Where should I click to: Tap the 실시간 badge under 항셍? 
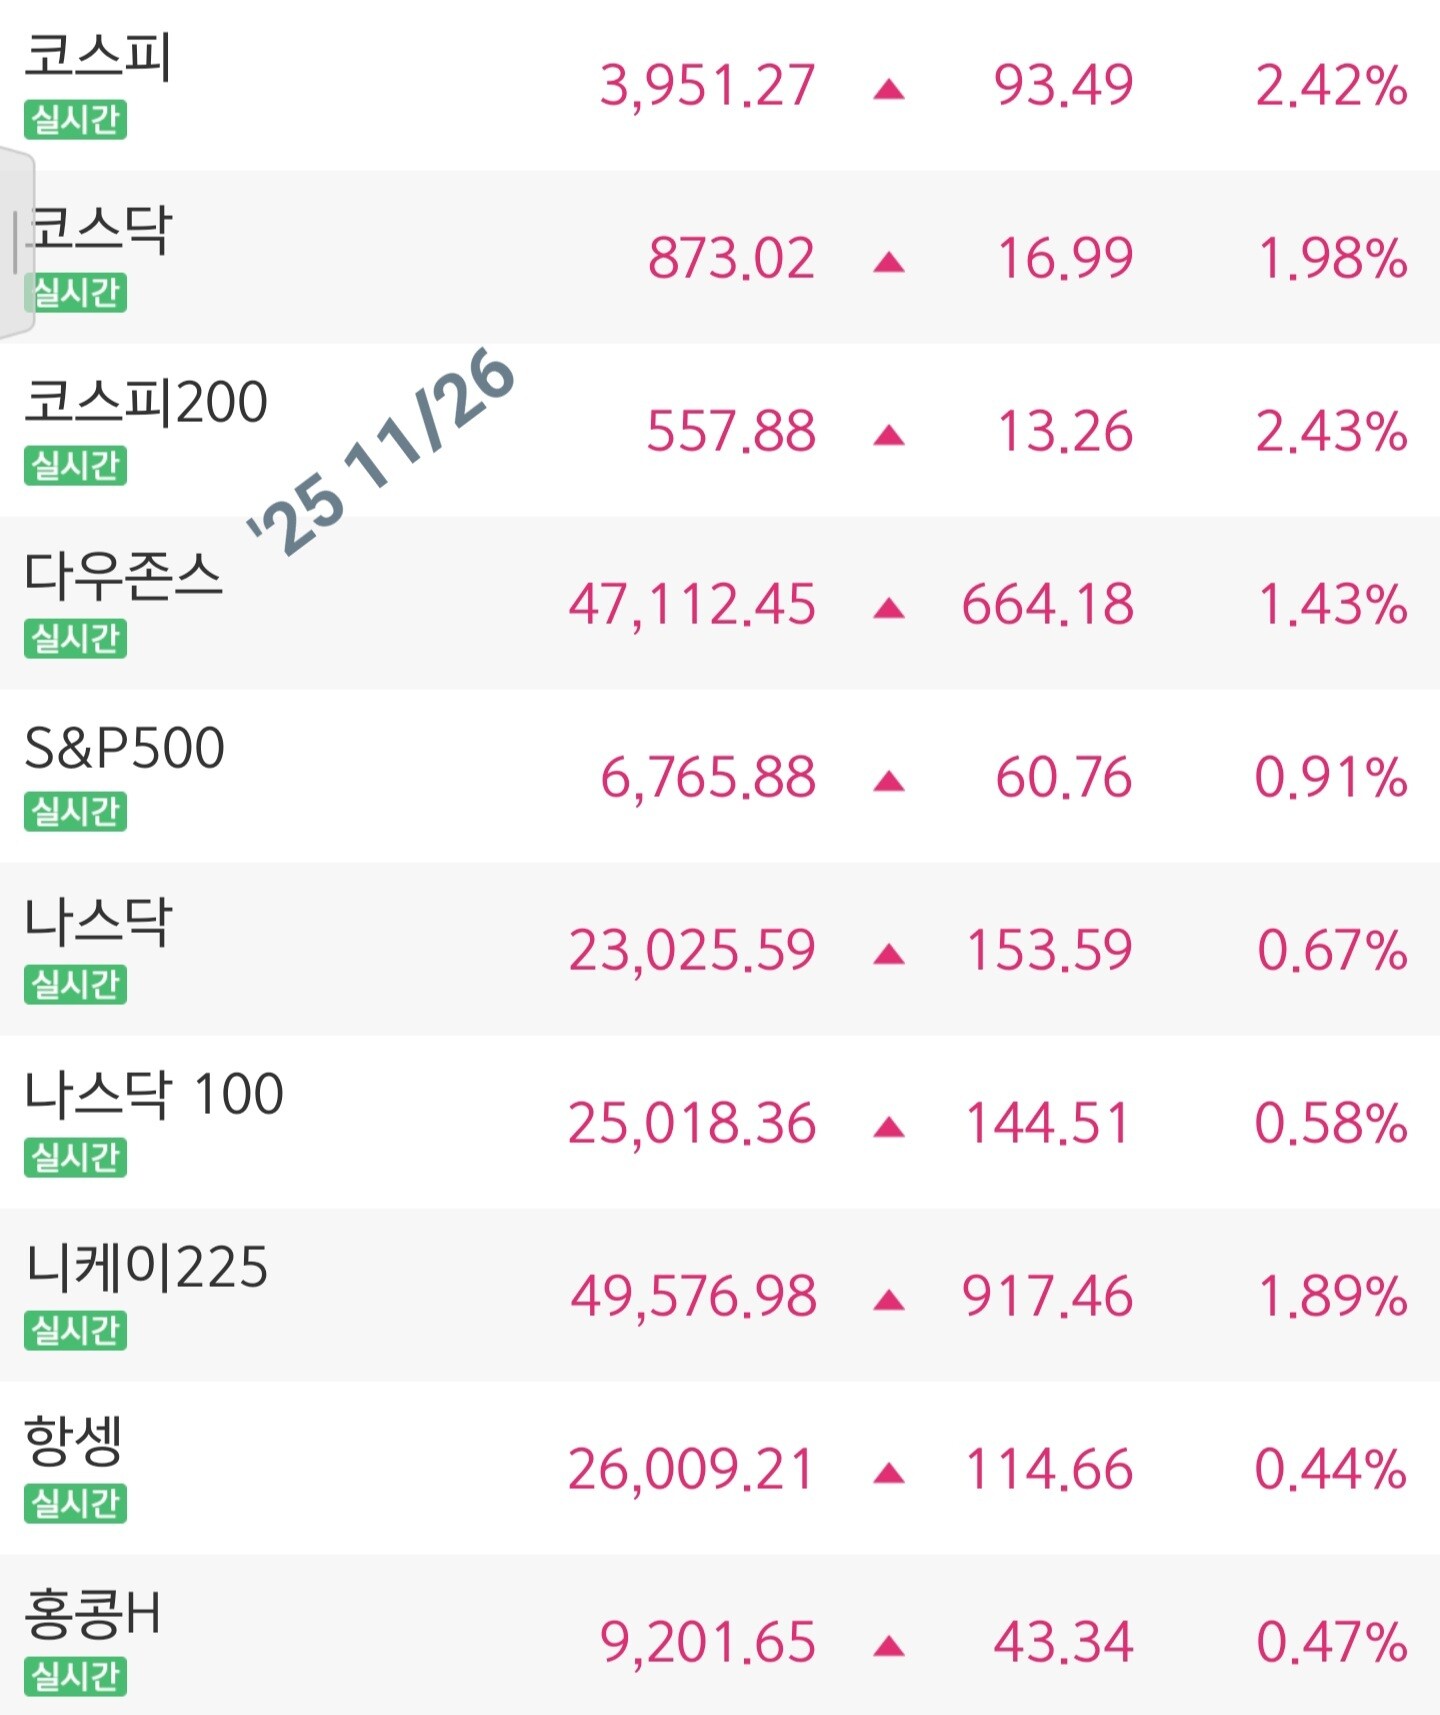coord(75,1504)
